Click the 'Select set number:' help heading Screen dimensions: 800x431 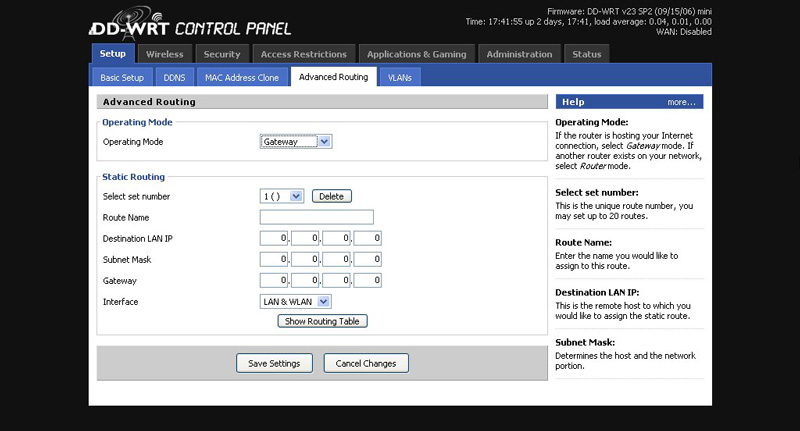(x=597, y=193)
